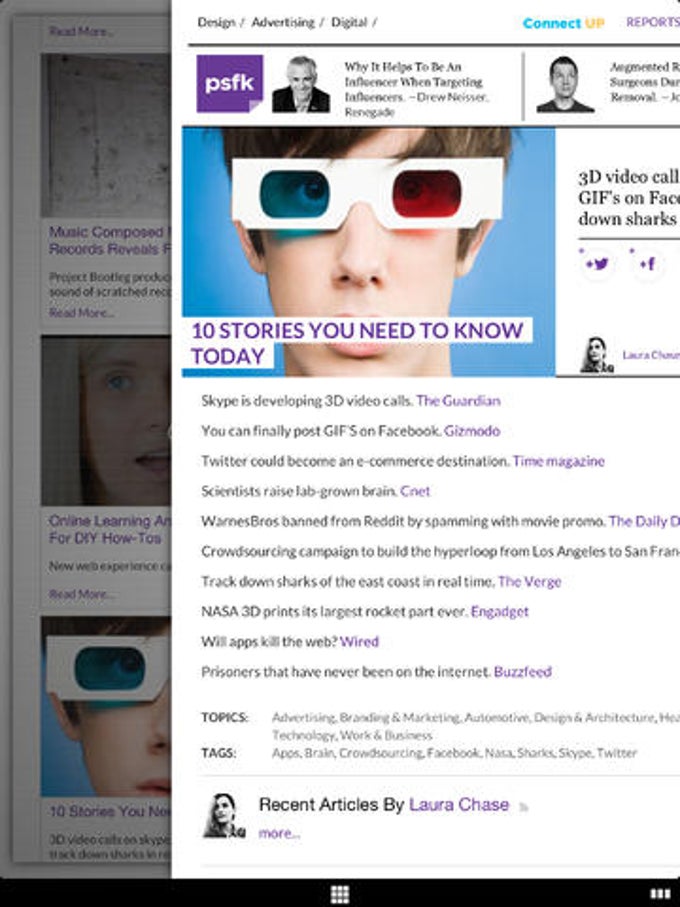Click Read More under New web experience summary
Image resolution: width=680 pixels, height=907 pixels.
(82, 594)
